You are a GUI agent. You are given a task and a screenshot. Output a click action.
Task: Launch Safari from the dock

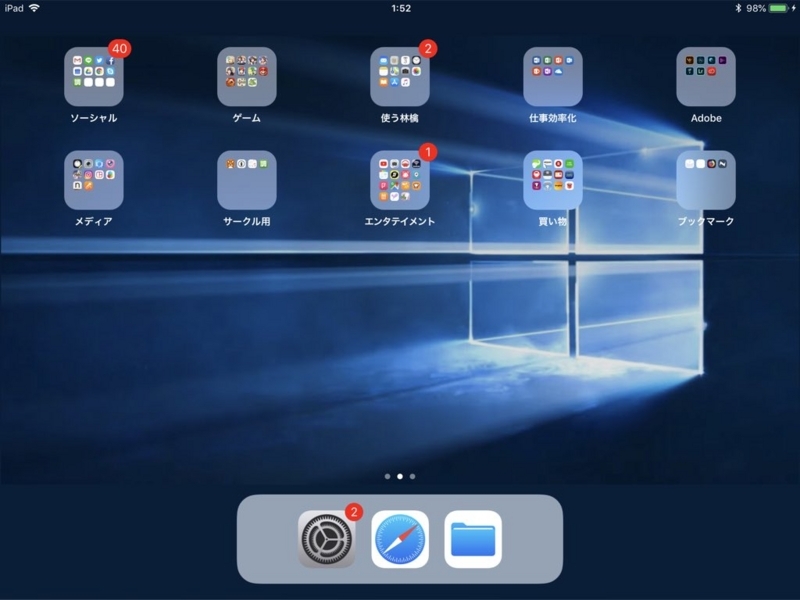[x=400, y=539]
